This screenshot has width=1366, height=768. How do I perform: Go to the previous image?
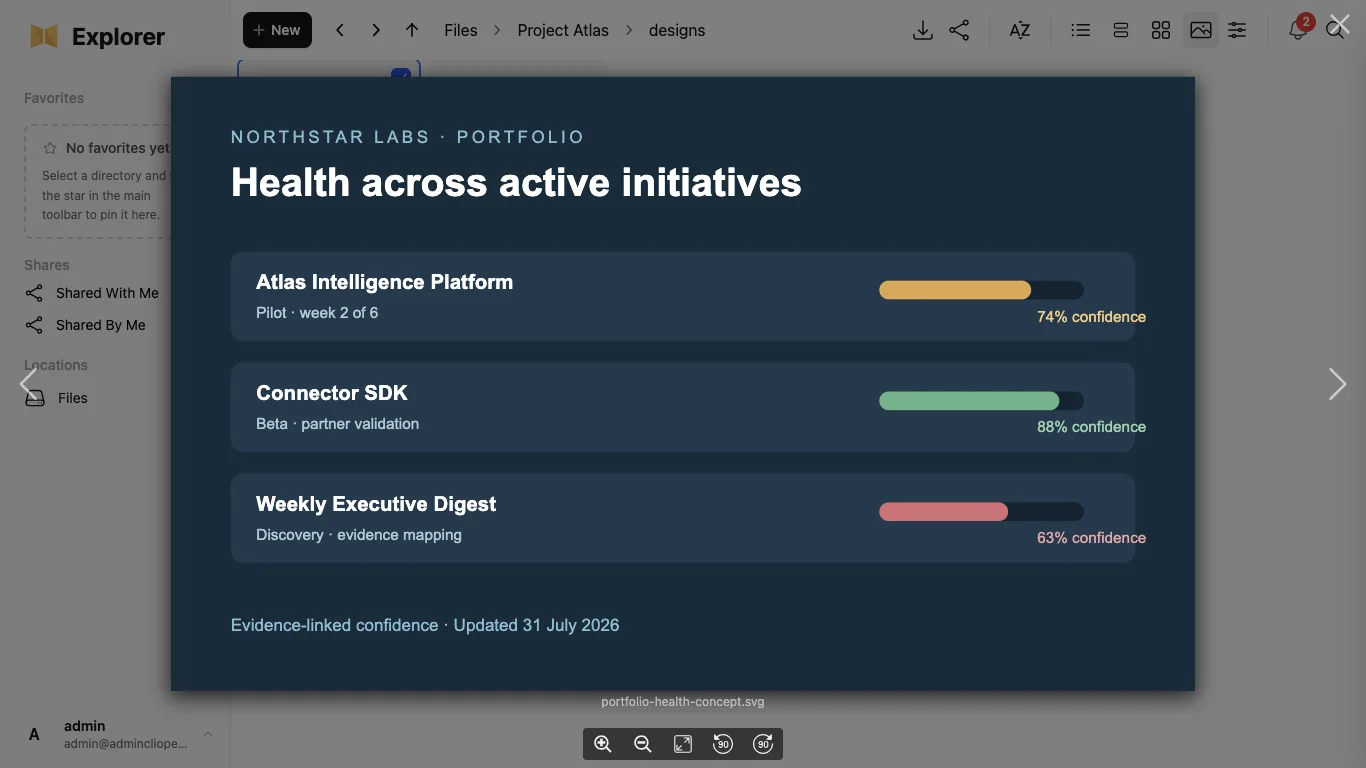point(28,384)
